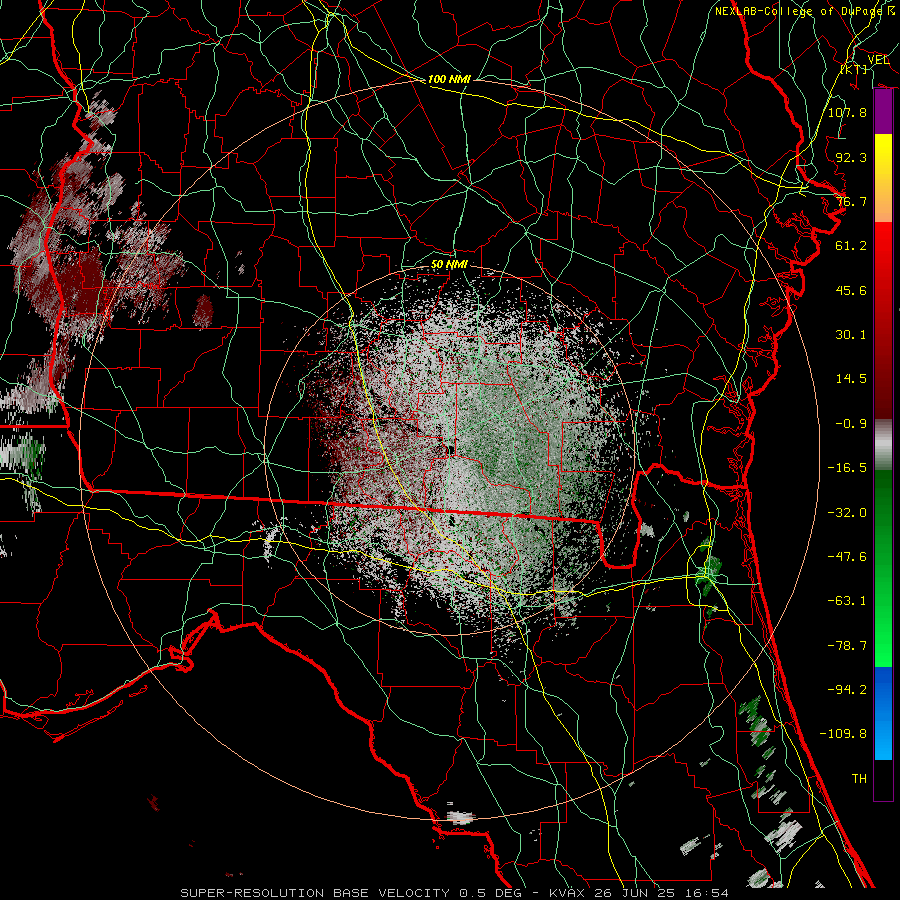Pick the purple segment of the color bar
This screenshot has height=900, width=900.
(883, 112)
